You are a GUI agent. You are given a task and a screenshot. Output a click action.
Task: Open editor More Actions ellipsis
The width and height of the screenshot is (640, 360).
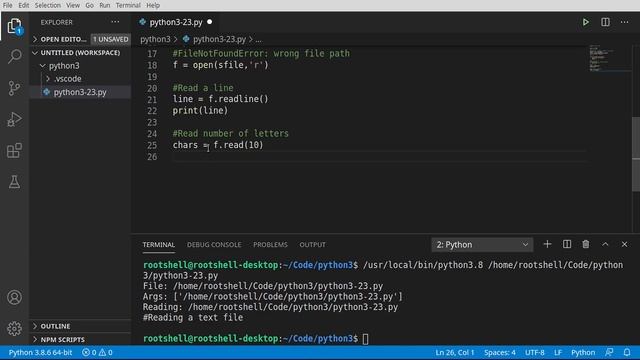(624, 22)
